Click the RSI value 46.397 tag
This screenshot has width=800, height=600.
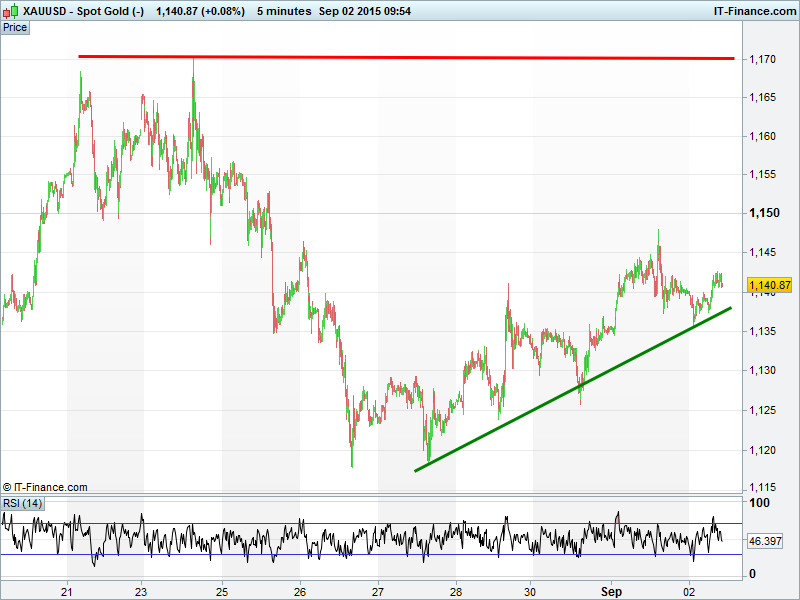765,541
